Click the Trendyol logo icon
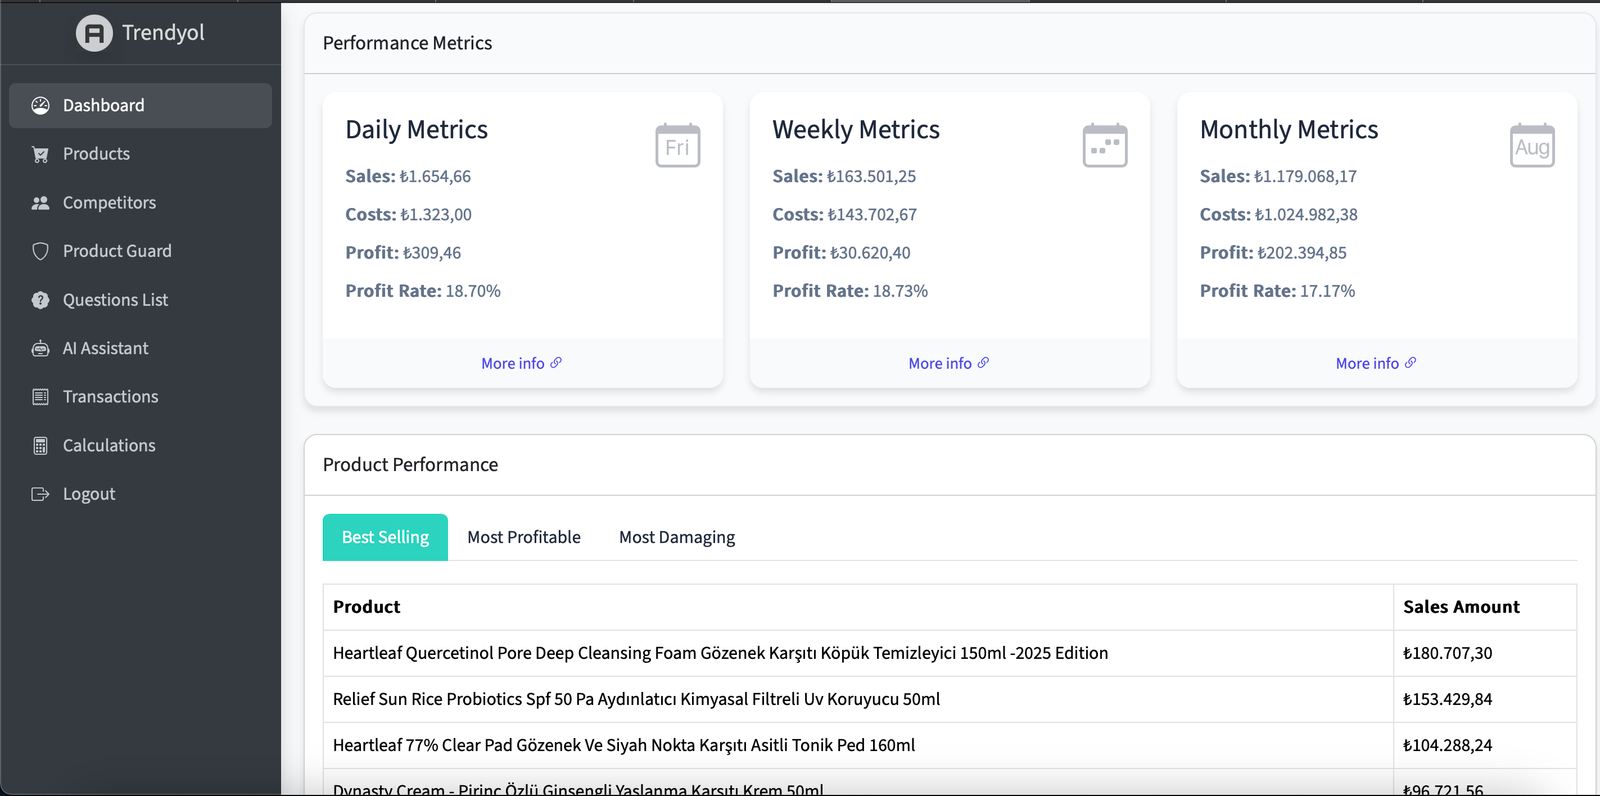 pyautogui.click(x=94, y=33)
